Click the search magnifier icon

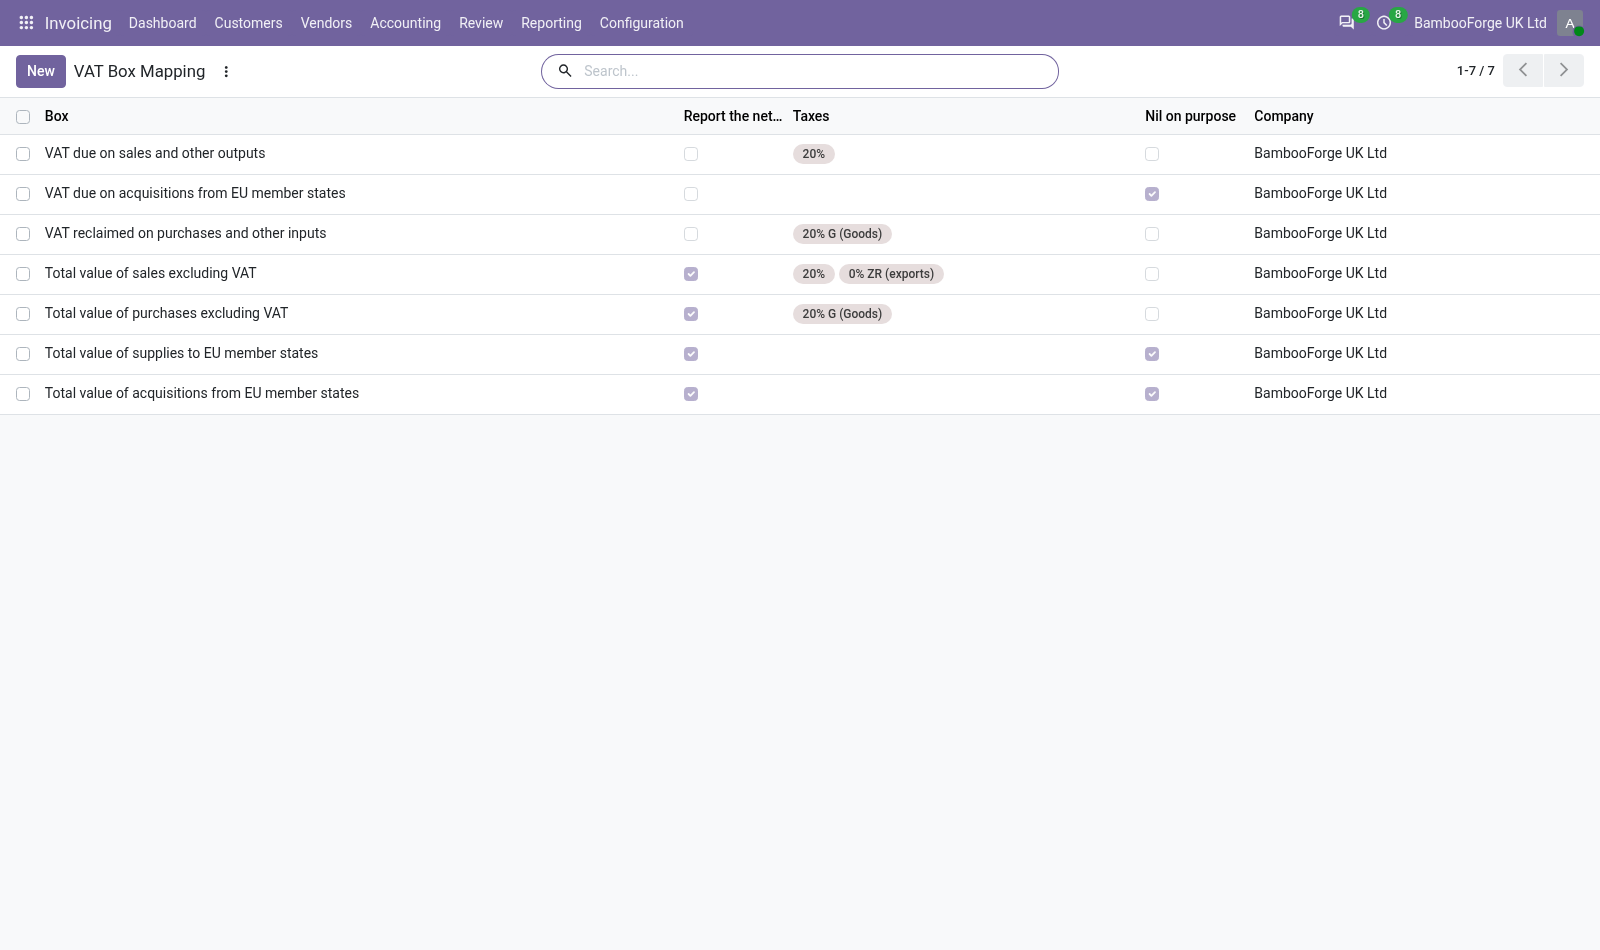(x=565, y=71)
